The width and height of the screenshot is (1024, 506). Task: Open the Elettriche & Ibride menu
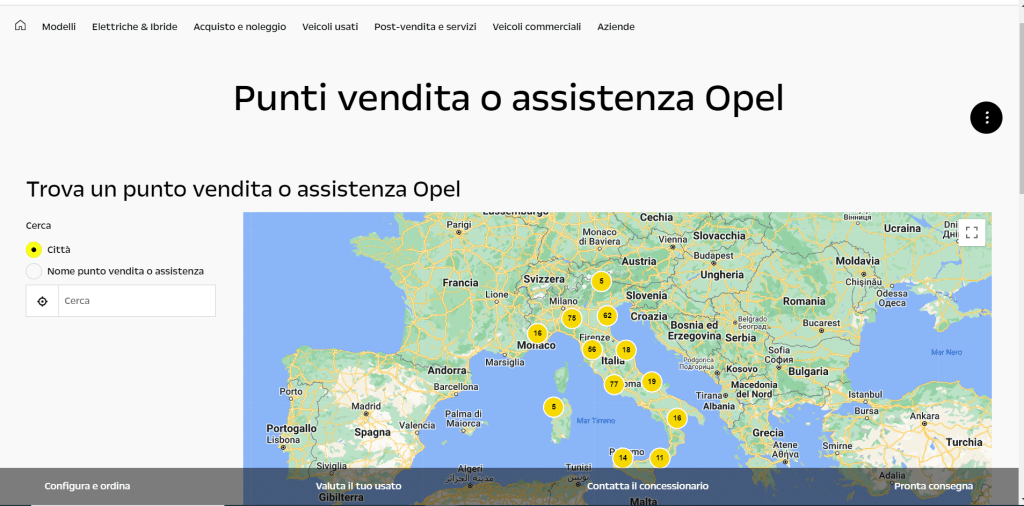(x=135, y=27)
